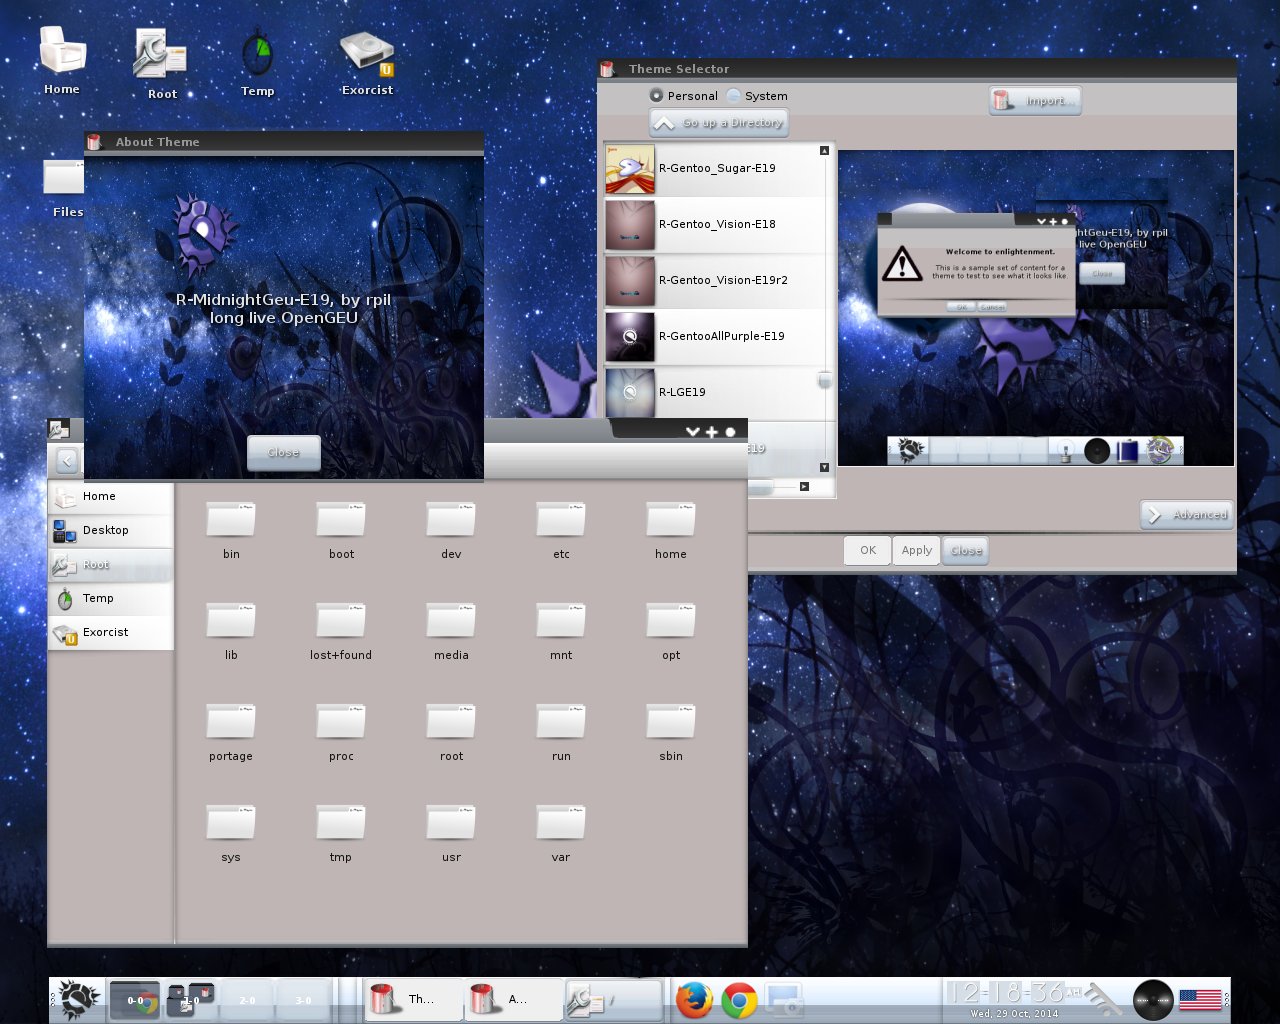Select the var folder
1280x1024 pixels.
561,833
